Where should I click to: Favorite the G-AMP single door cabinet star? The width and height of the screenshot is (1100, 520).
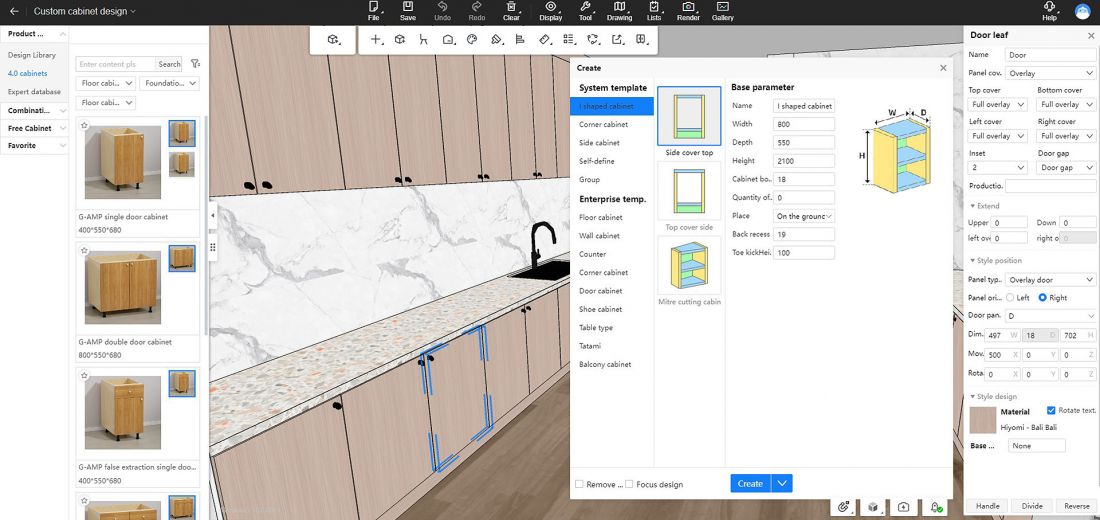84,126
